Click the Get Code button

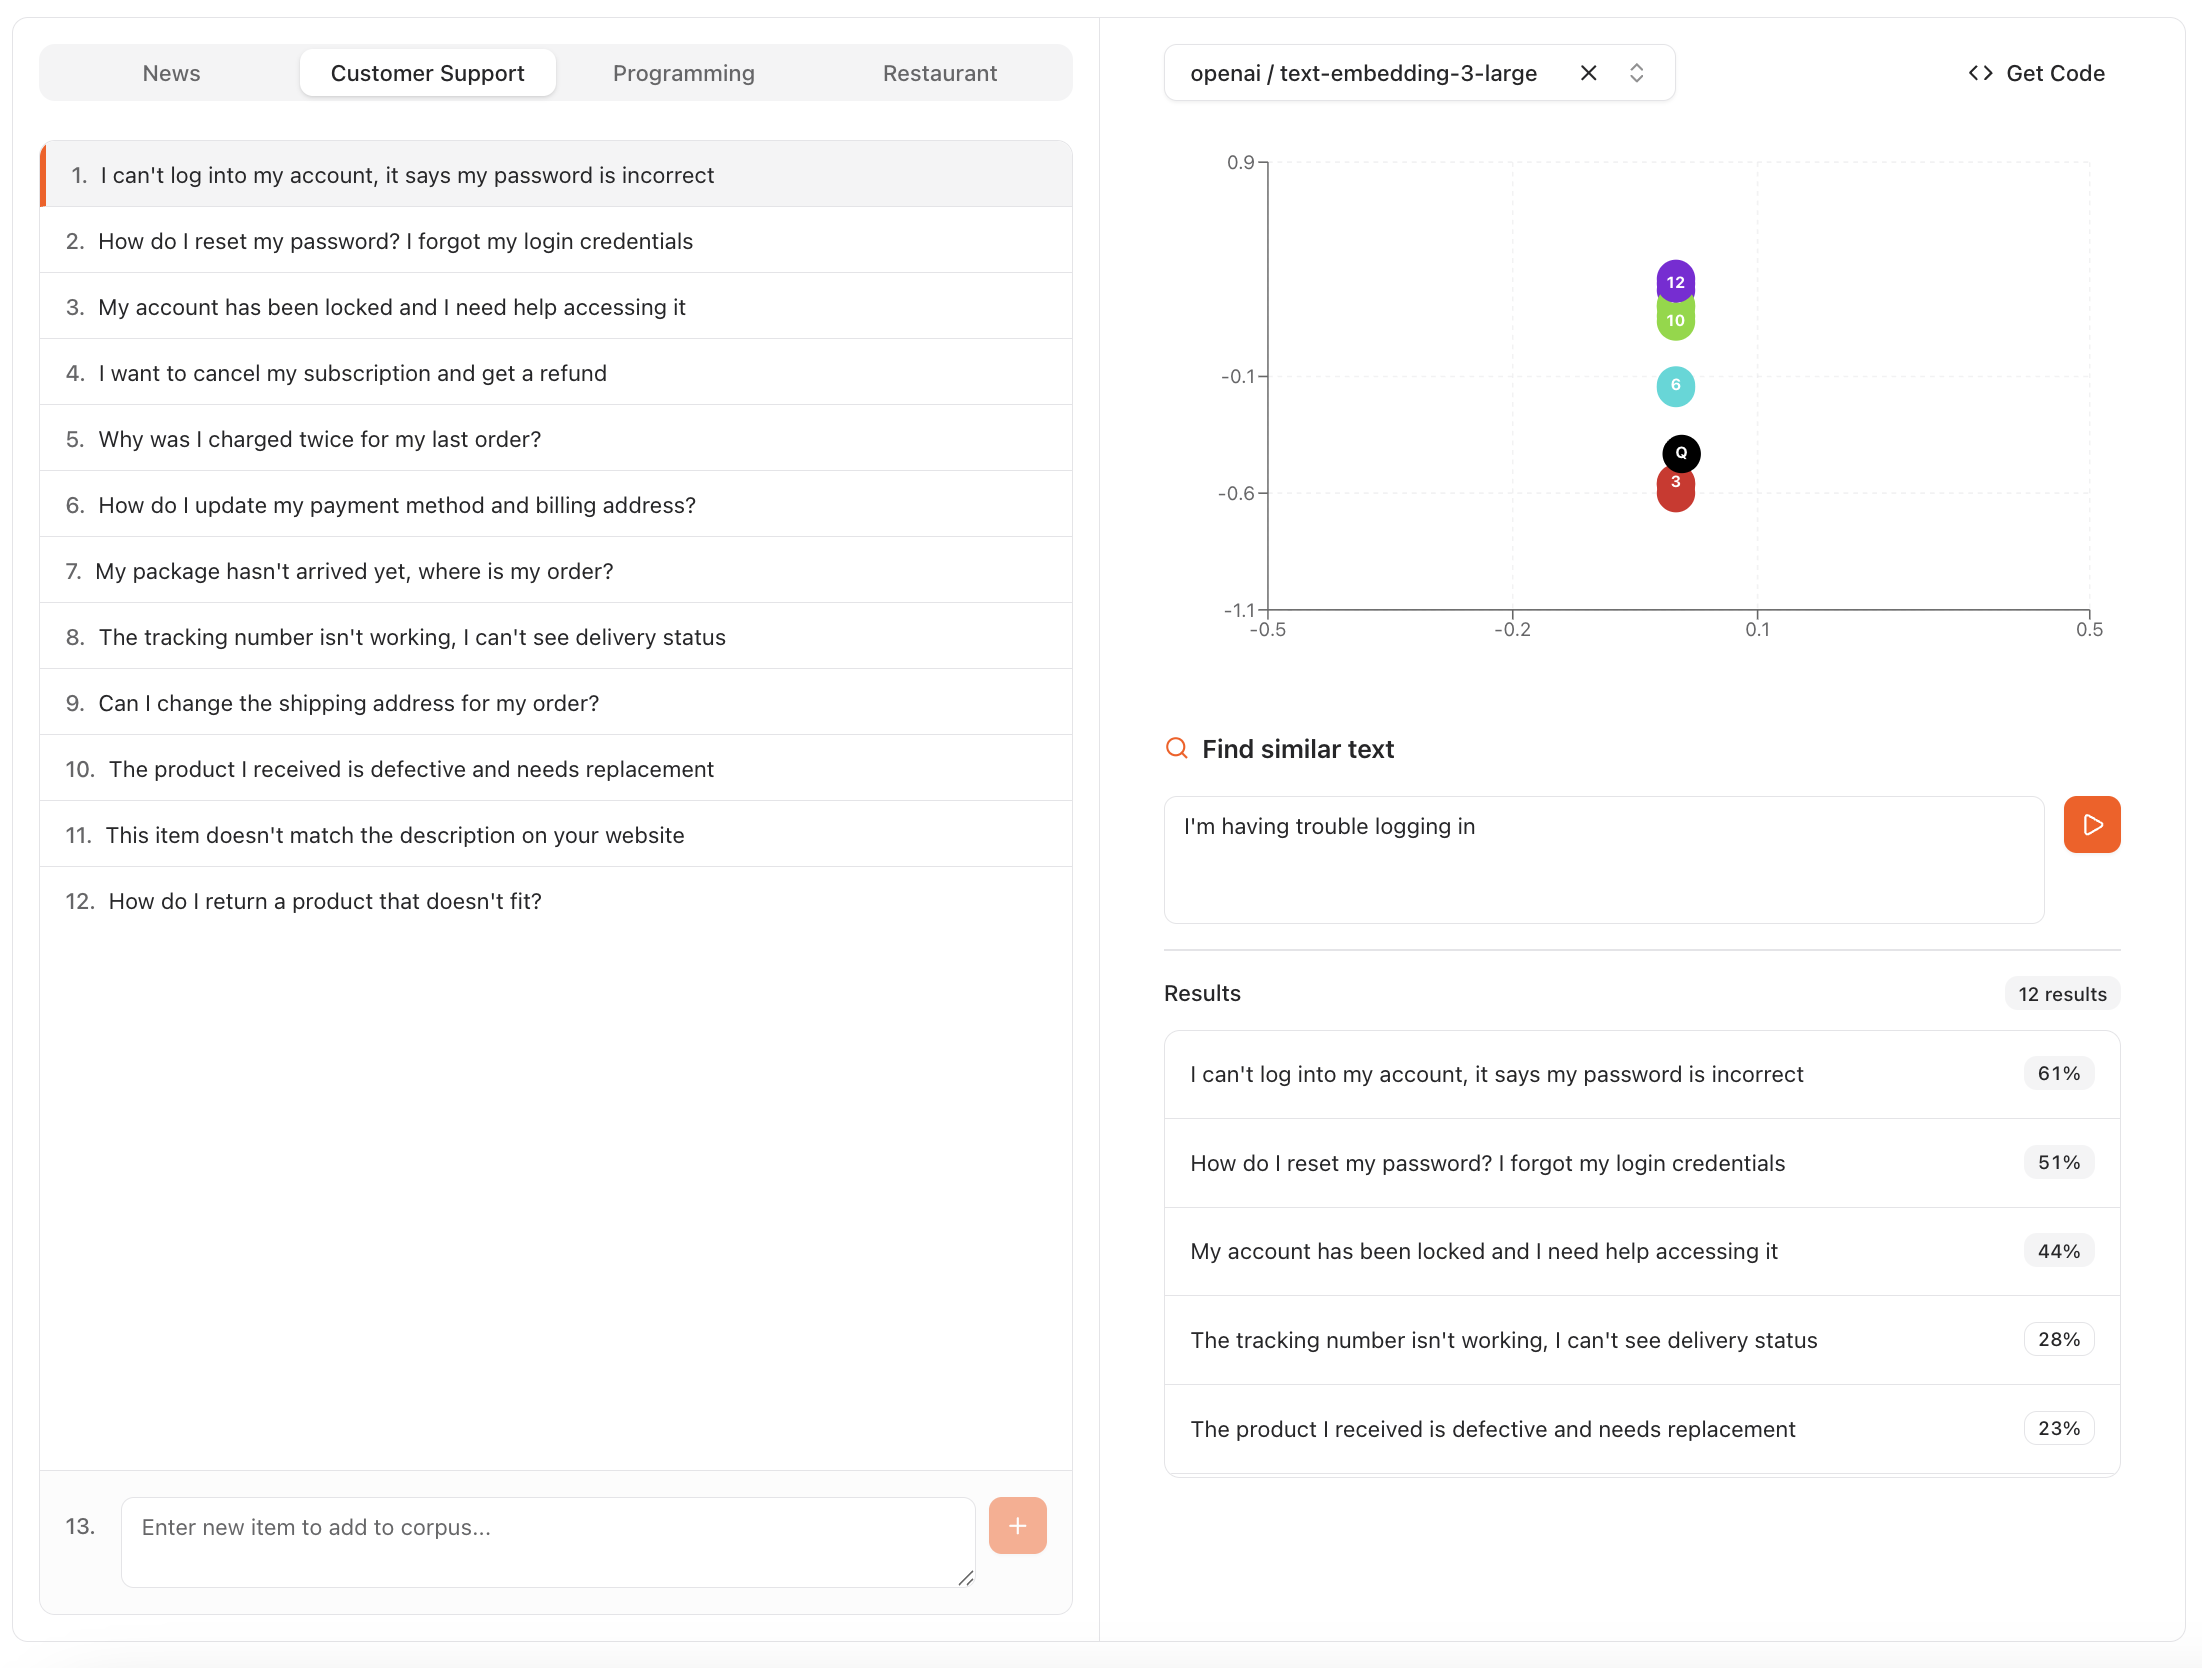coord(2036,73)
